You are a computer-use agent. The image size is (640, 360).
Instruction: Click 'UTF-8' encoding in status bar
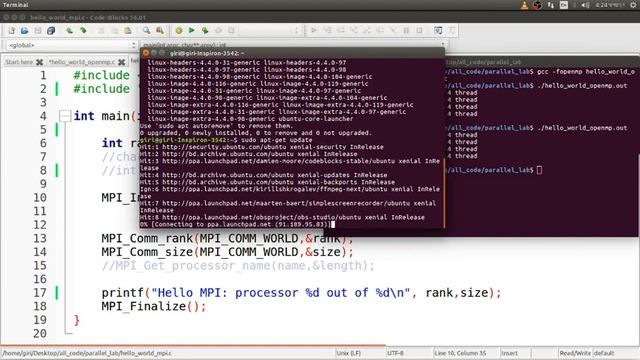395,353
